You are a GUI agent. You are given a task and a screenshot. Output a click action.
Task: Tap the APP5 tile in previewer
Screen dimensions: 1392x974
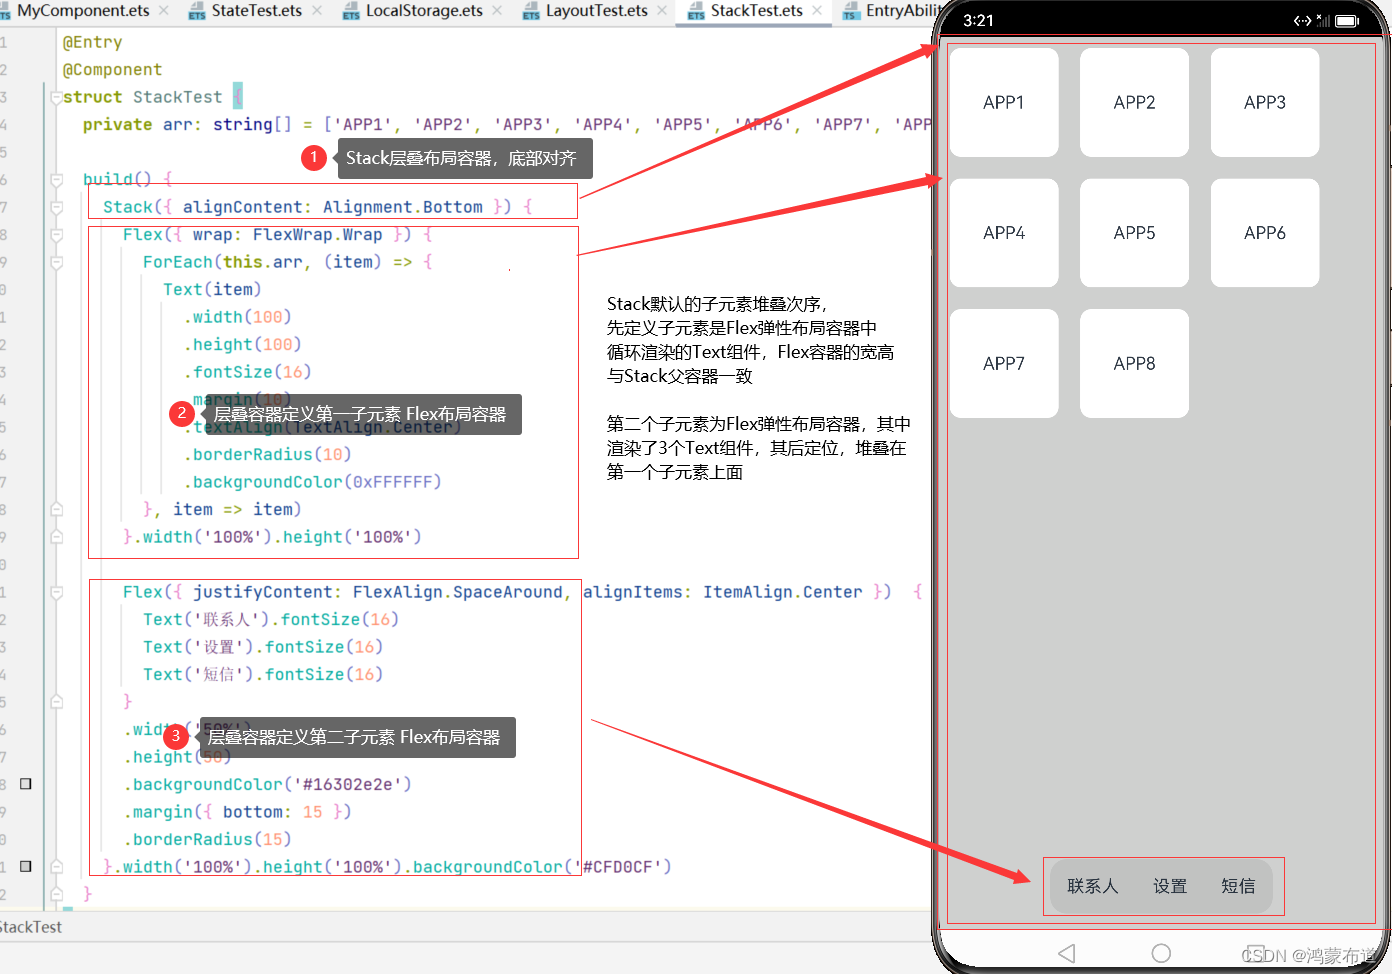coord(1134,233)
